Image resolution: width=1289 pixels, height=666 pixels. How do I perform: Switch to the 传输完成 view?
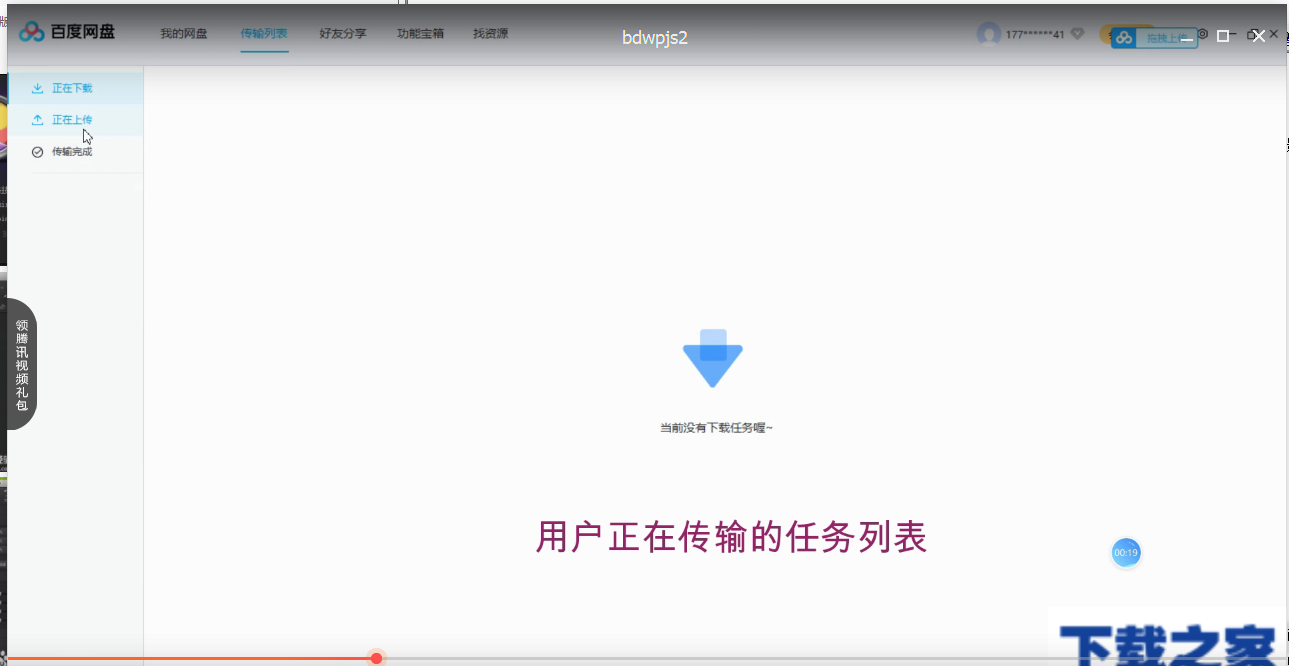coord(70,151)
